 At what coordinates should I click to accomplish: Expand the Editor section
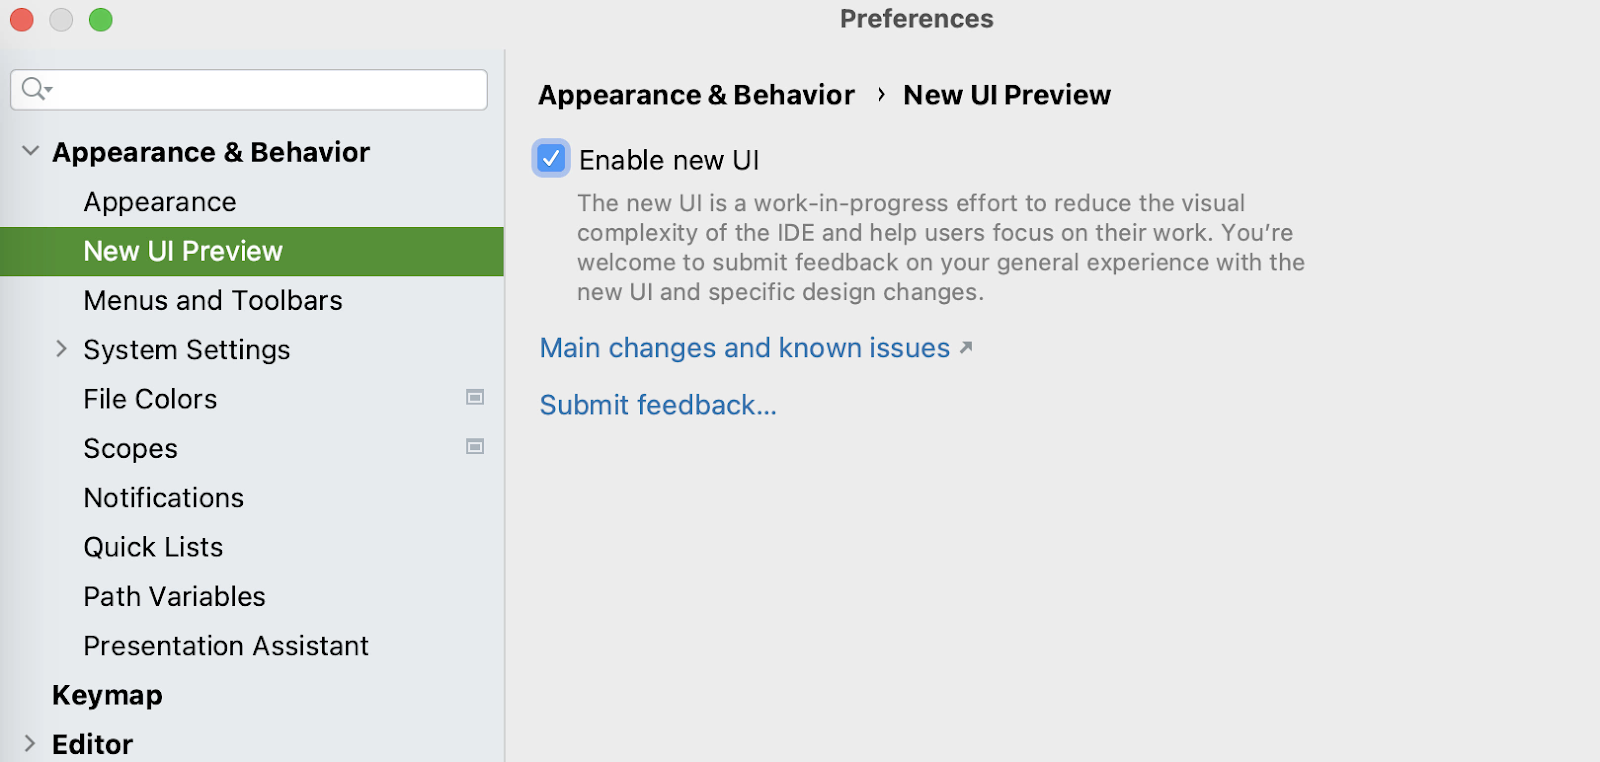[31, 743]
